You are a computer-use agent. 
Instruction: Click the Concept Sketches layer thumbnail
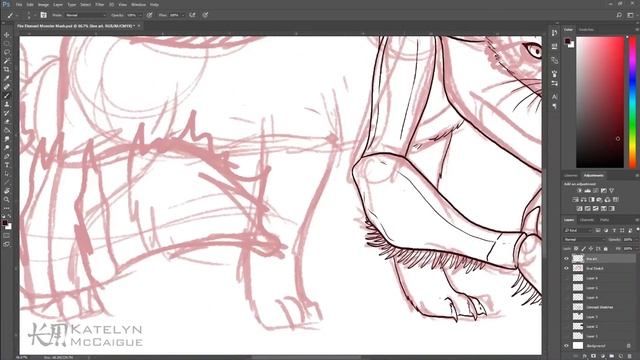pos(578,307)
